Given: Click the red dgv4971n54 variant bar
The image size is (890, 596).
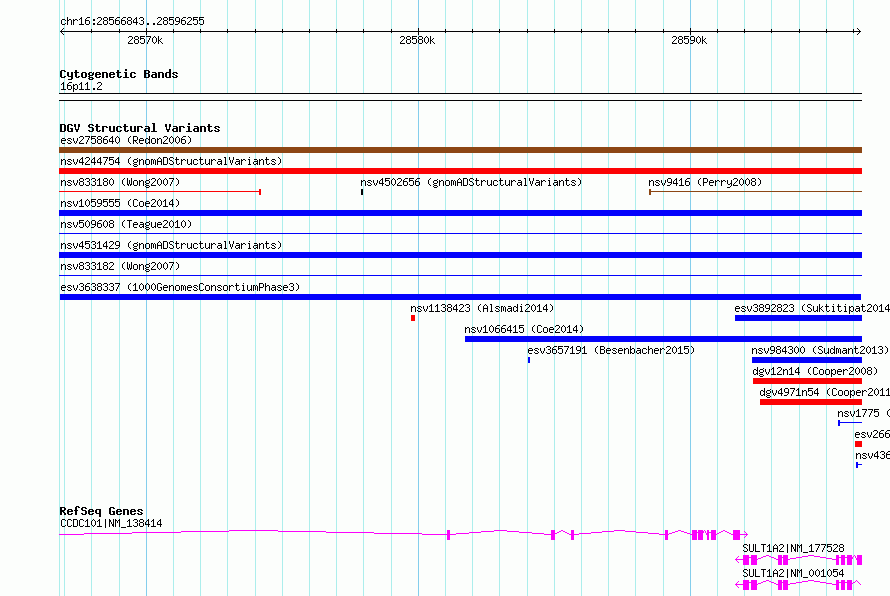Looking at the screenshot, I should point(811,402).
